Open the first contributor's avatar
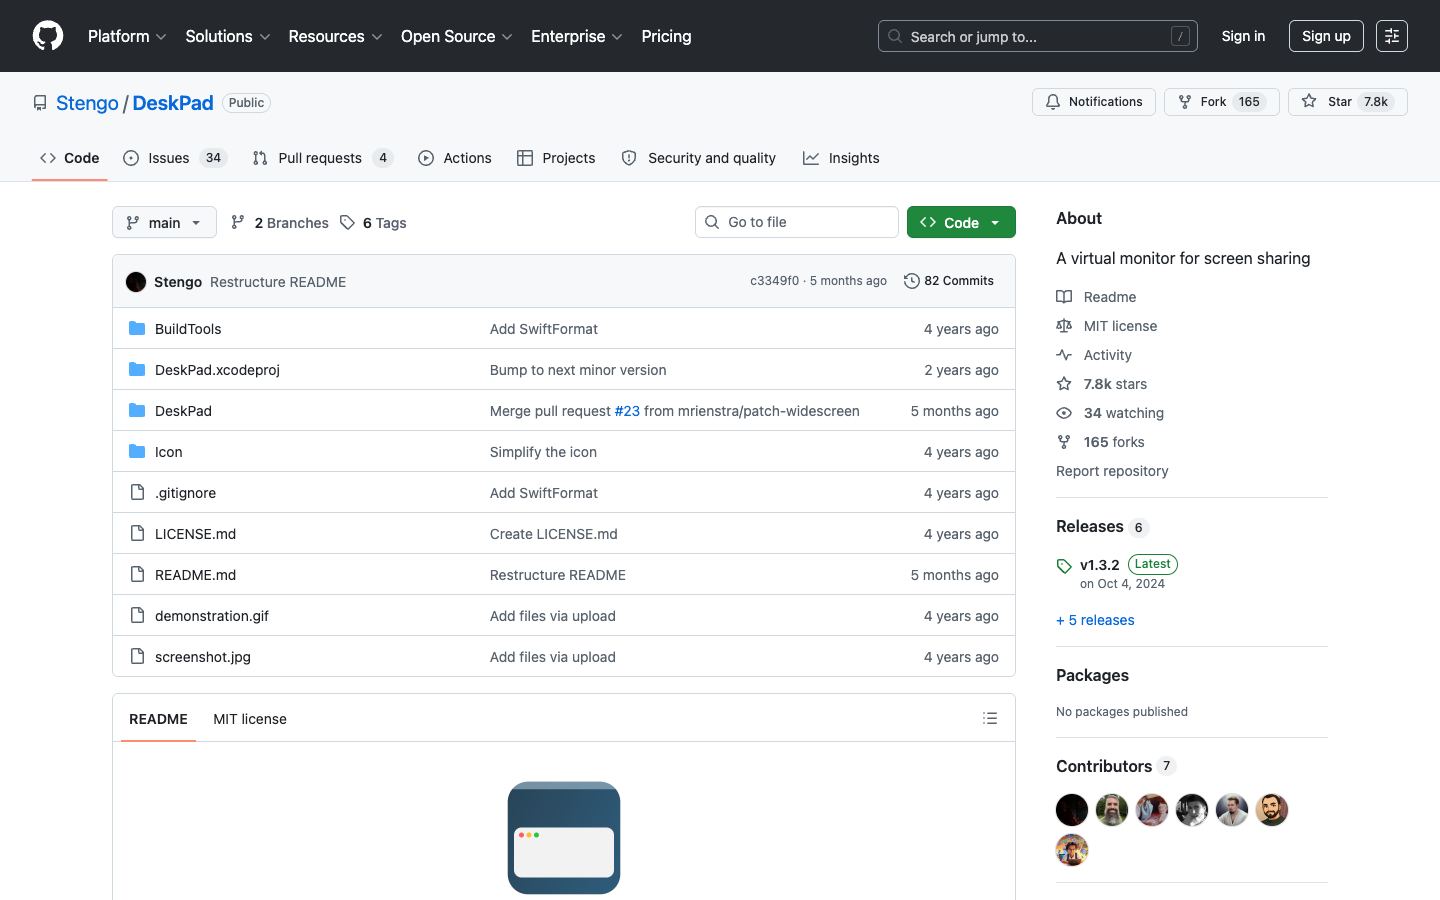The height and width of the screenshot is (900, 1440). point(1072,810)
